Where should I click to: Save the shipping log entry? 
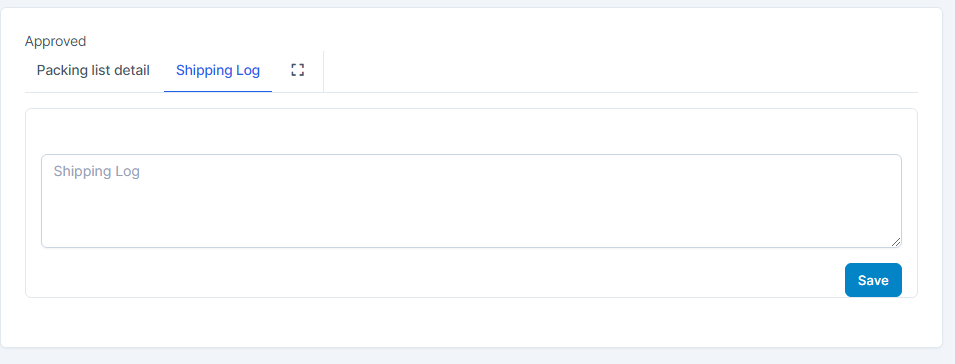(x=873, y=280)
